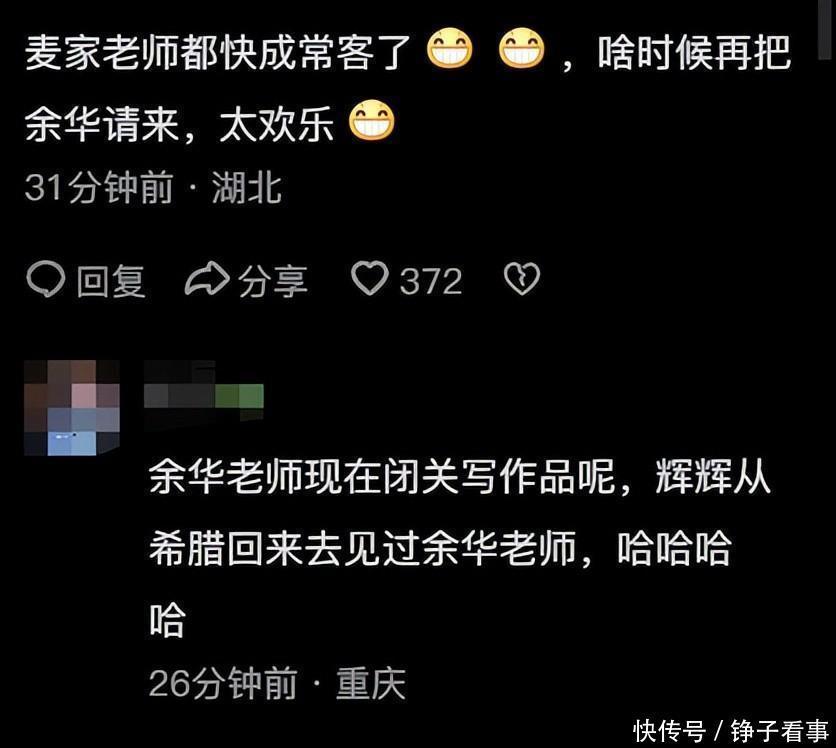The height and width of the screenshot is (748, 836).
Task: Click the 31分钟前 timestamp
Action: click(x=99, y=187)
